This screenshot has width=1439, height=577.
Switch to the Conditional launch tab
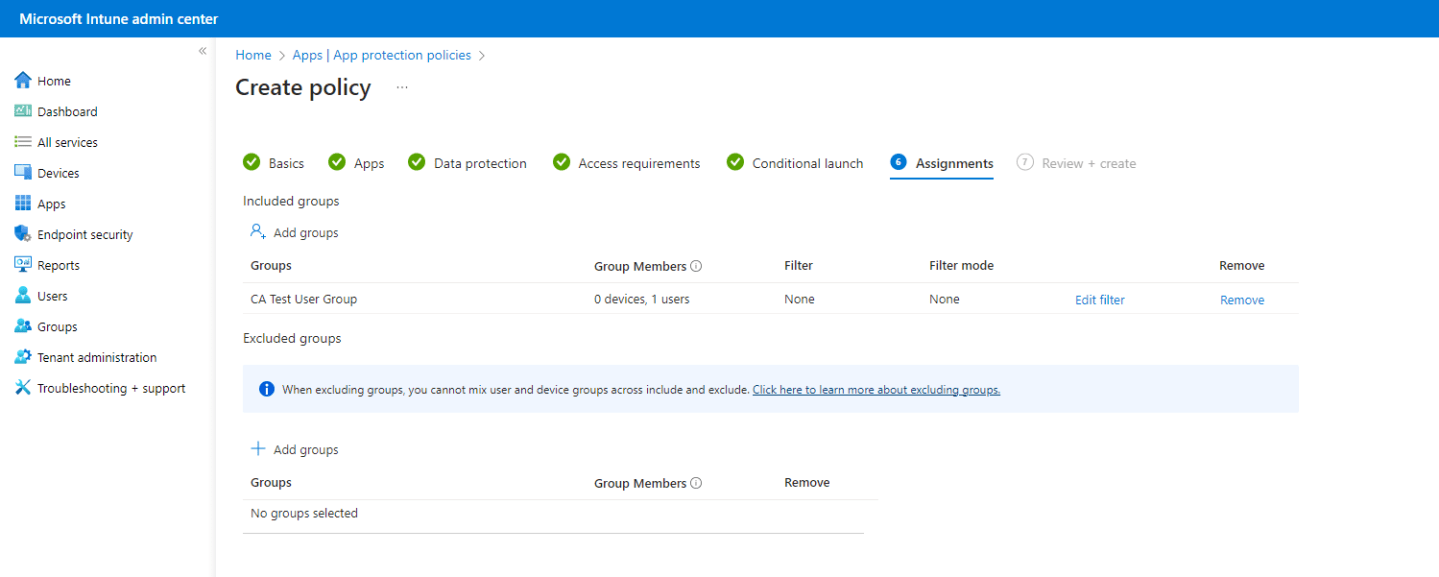806,162
